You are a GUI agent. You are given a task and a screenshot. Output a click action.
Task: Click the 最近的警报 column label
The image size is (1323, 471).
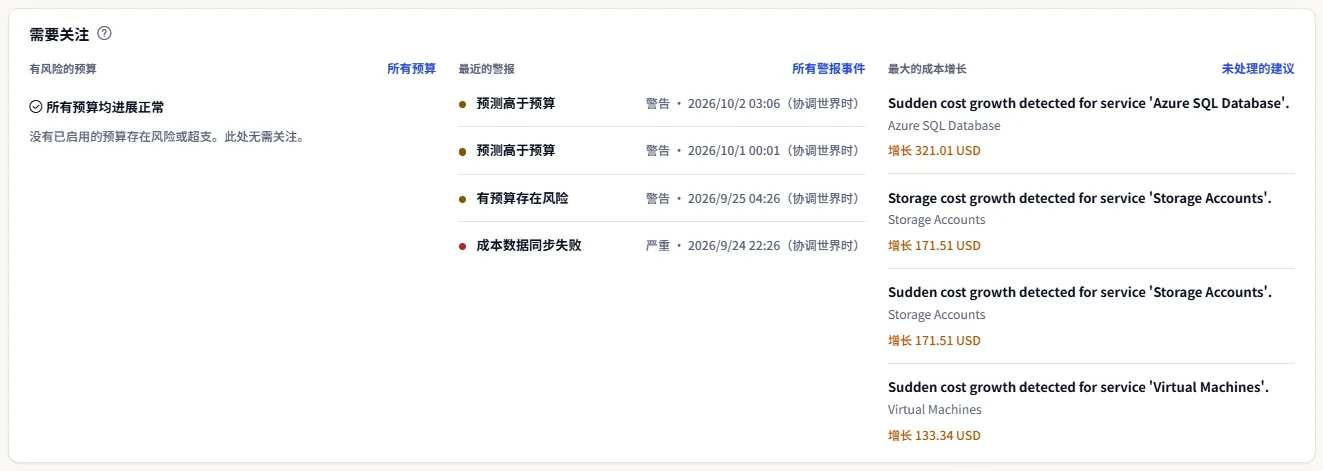[486, 69]
